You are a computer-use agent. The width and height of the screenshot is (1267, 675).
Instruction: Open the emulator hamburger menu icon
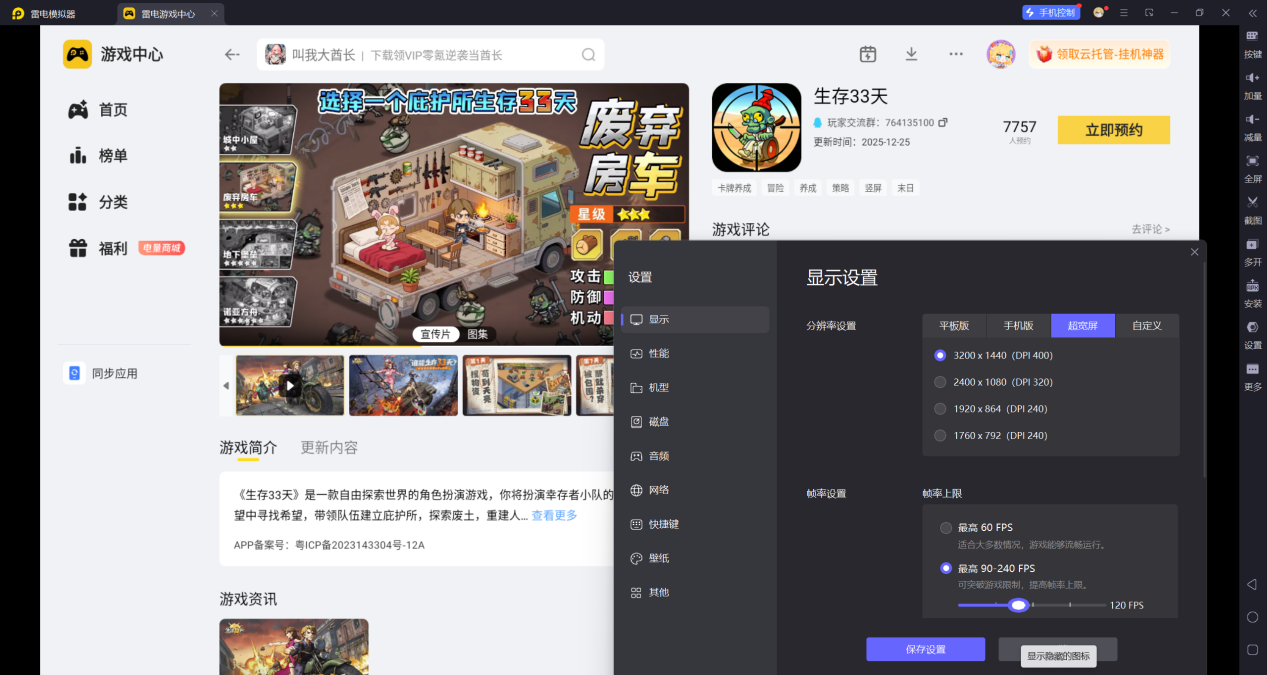click(x=1124, y=13)
